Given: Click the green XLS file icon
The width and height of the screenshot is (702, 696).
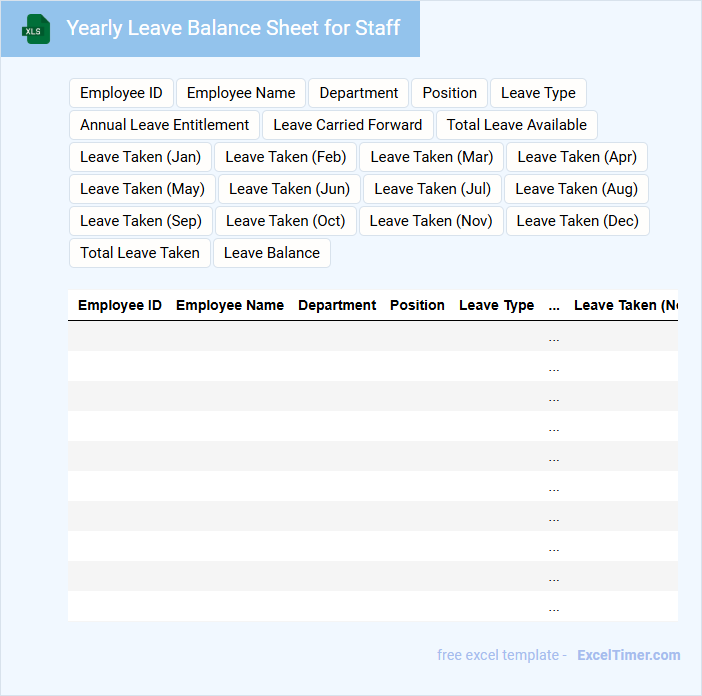Looking at the screenshot, I should (36, 29).
